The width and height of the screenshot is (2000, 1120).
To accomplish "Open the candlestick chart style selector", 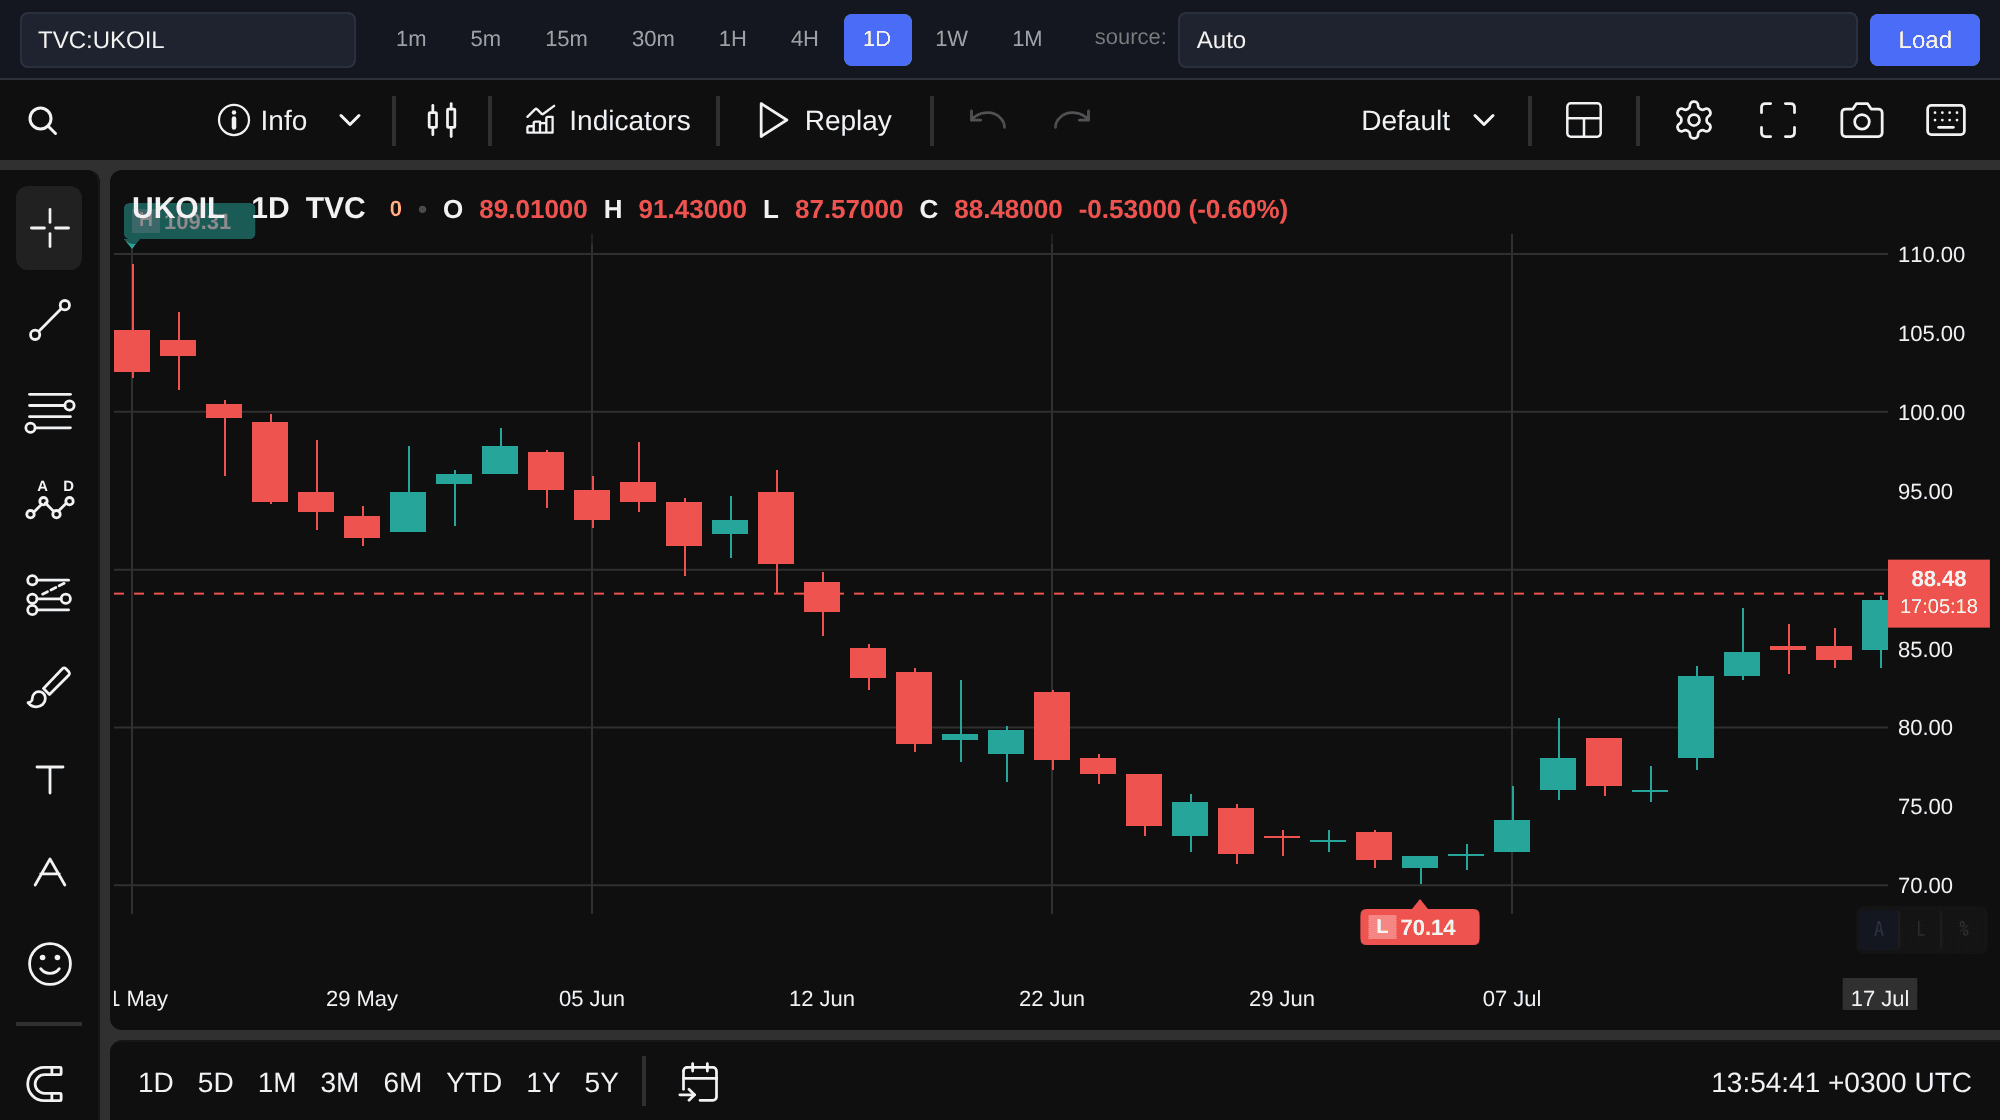I will (442, 121).
